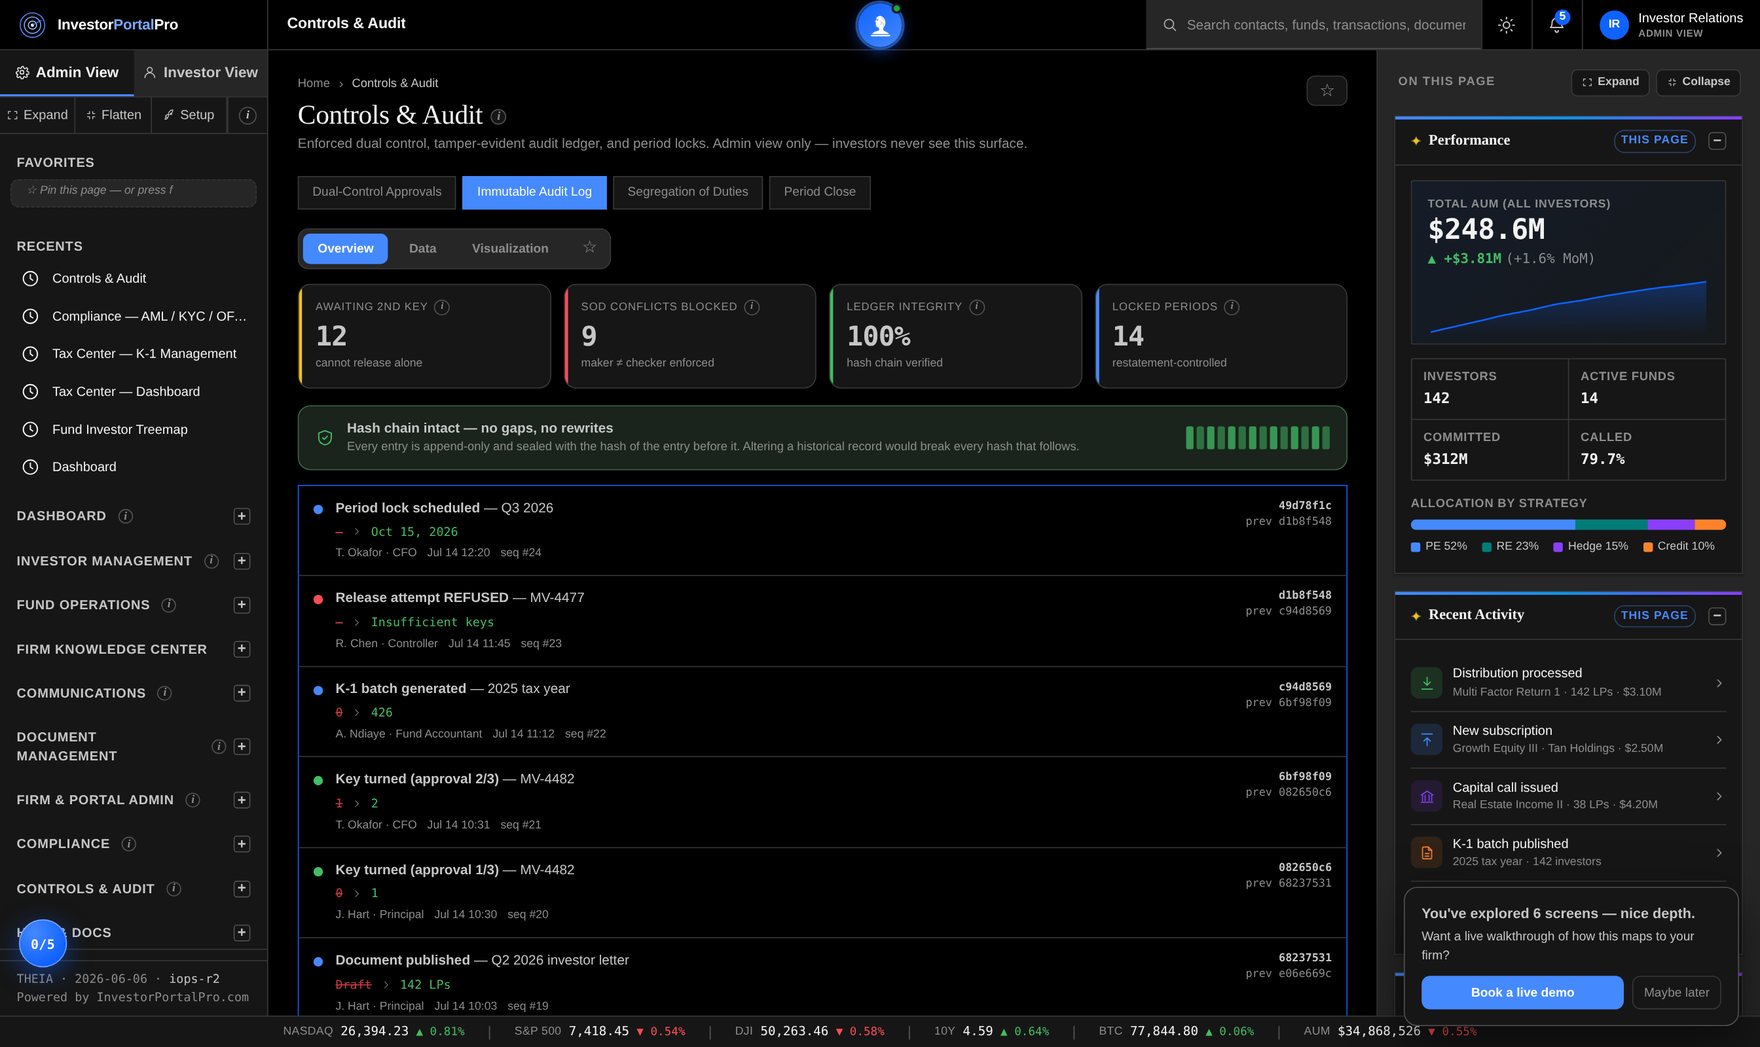Collapse the Performance panel with minus button

click(1717, 141)
